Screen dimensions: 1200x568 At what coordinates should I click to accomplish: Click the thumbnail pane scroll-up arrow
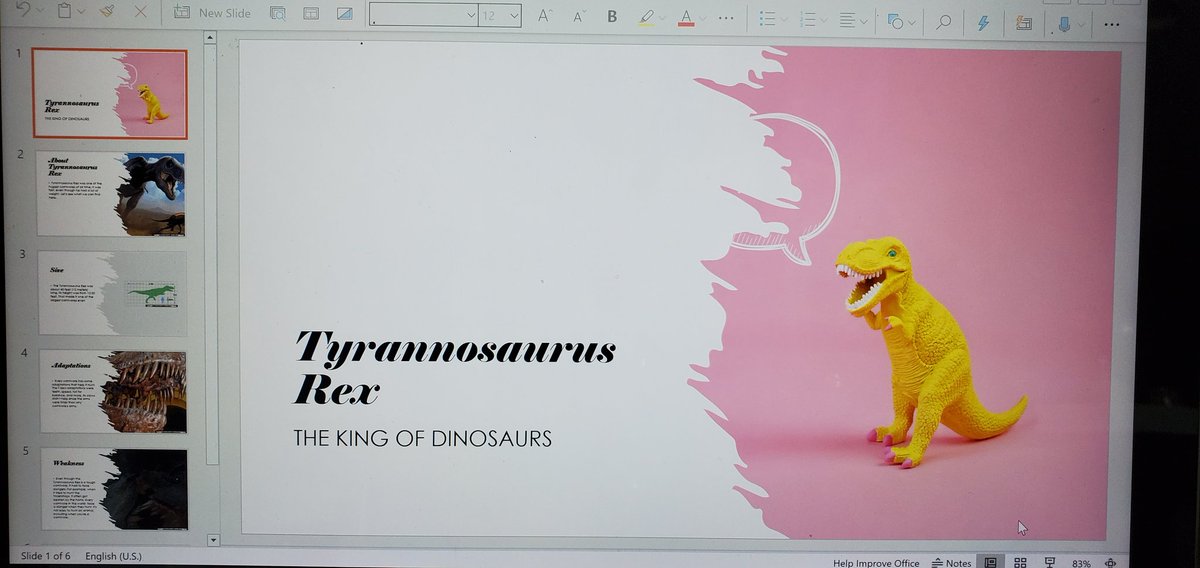(211, 38)
